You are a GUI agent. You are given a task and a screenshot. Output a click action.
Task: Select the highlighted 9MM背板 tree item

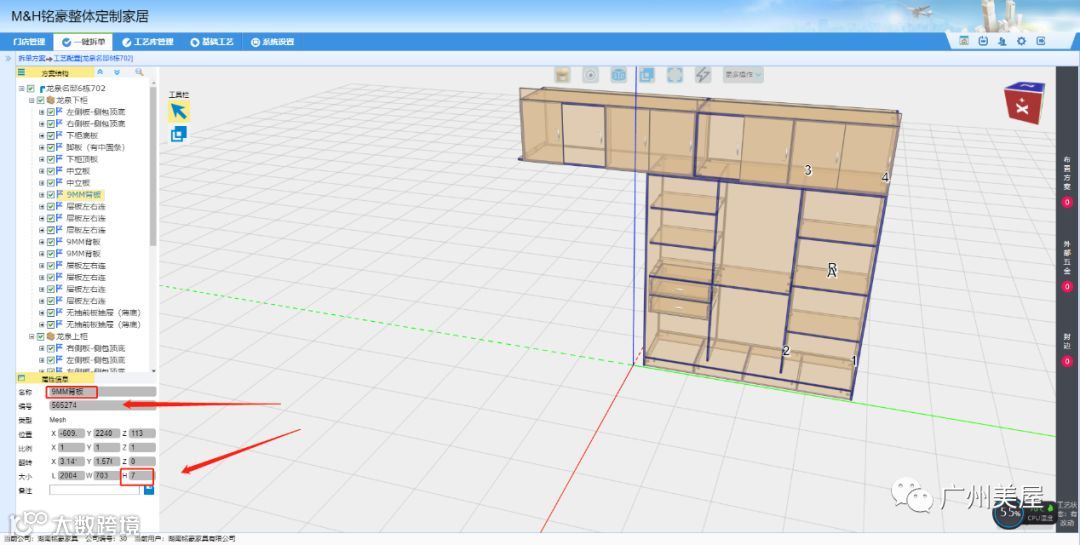click(83, 195)
